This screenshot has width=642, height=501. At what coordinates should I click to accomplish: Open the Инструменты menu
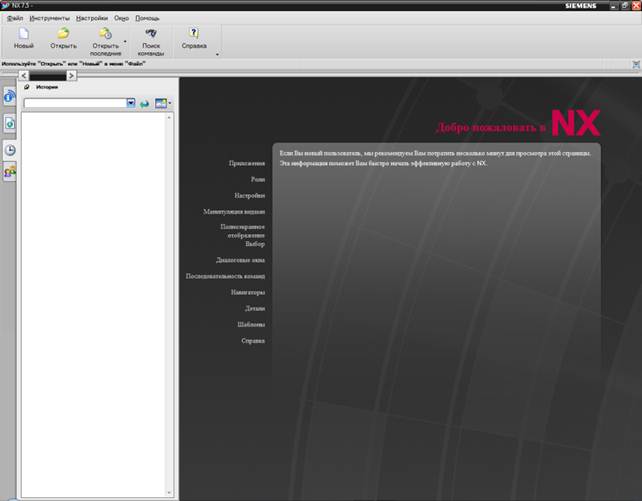pyautogui.click(x=50, y=18)
